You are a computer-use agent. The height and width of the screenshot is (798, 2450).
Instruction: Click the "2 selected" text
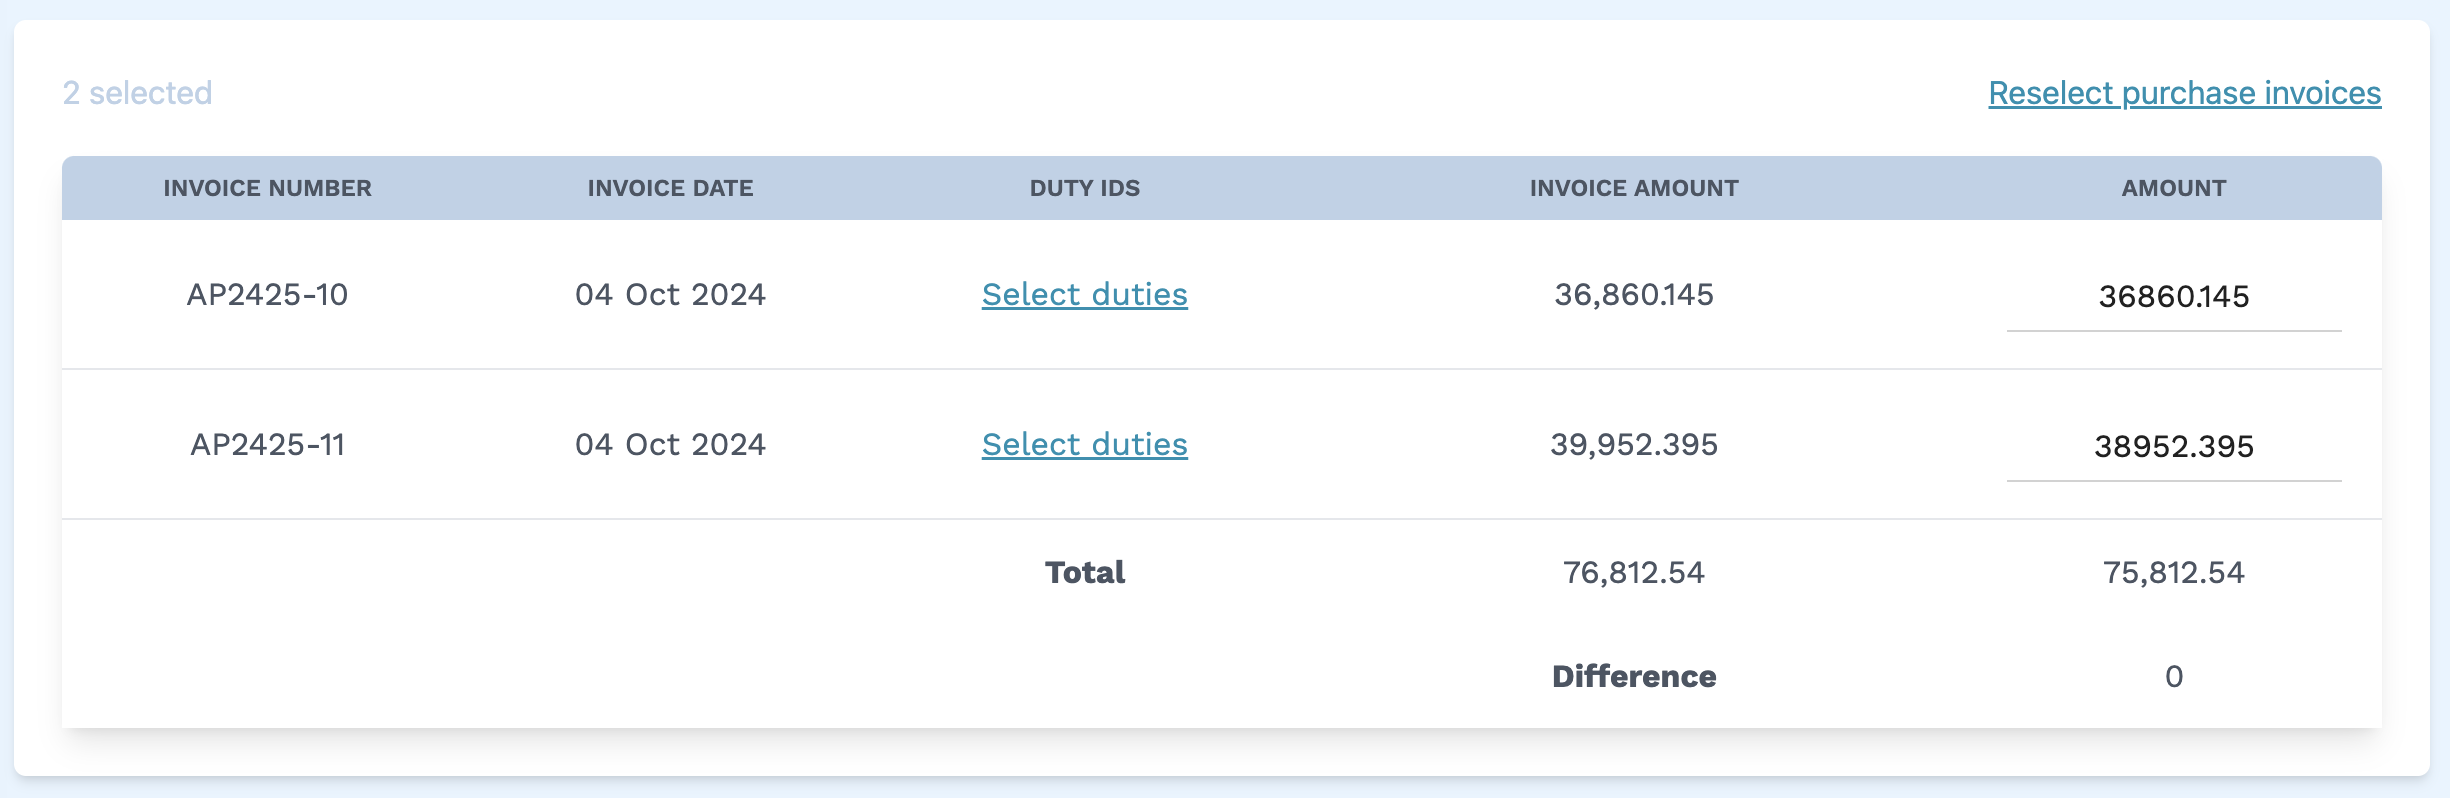pyautogui.click(x=137, y=93)
